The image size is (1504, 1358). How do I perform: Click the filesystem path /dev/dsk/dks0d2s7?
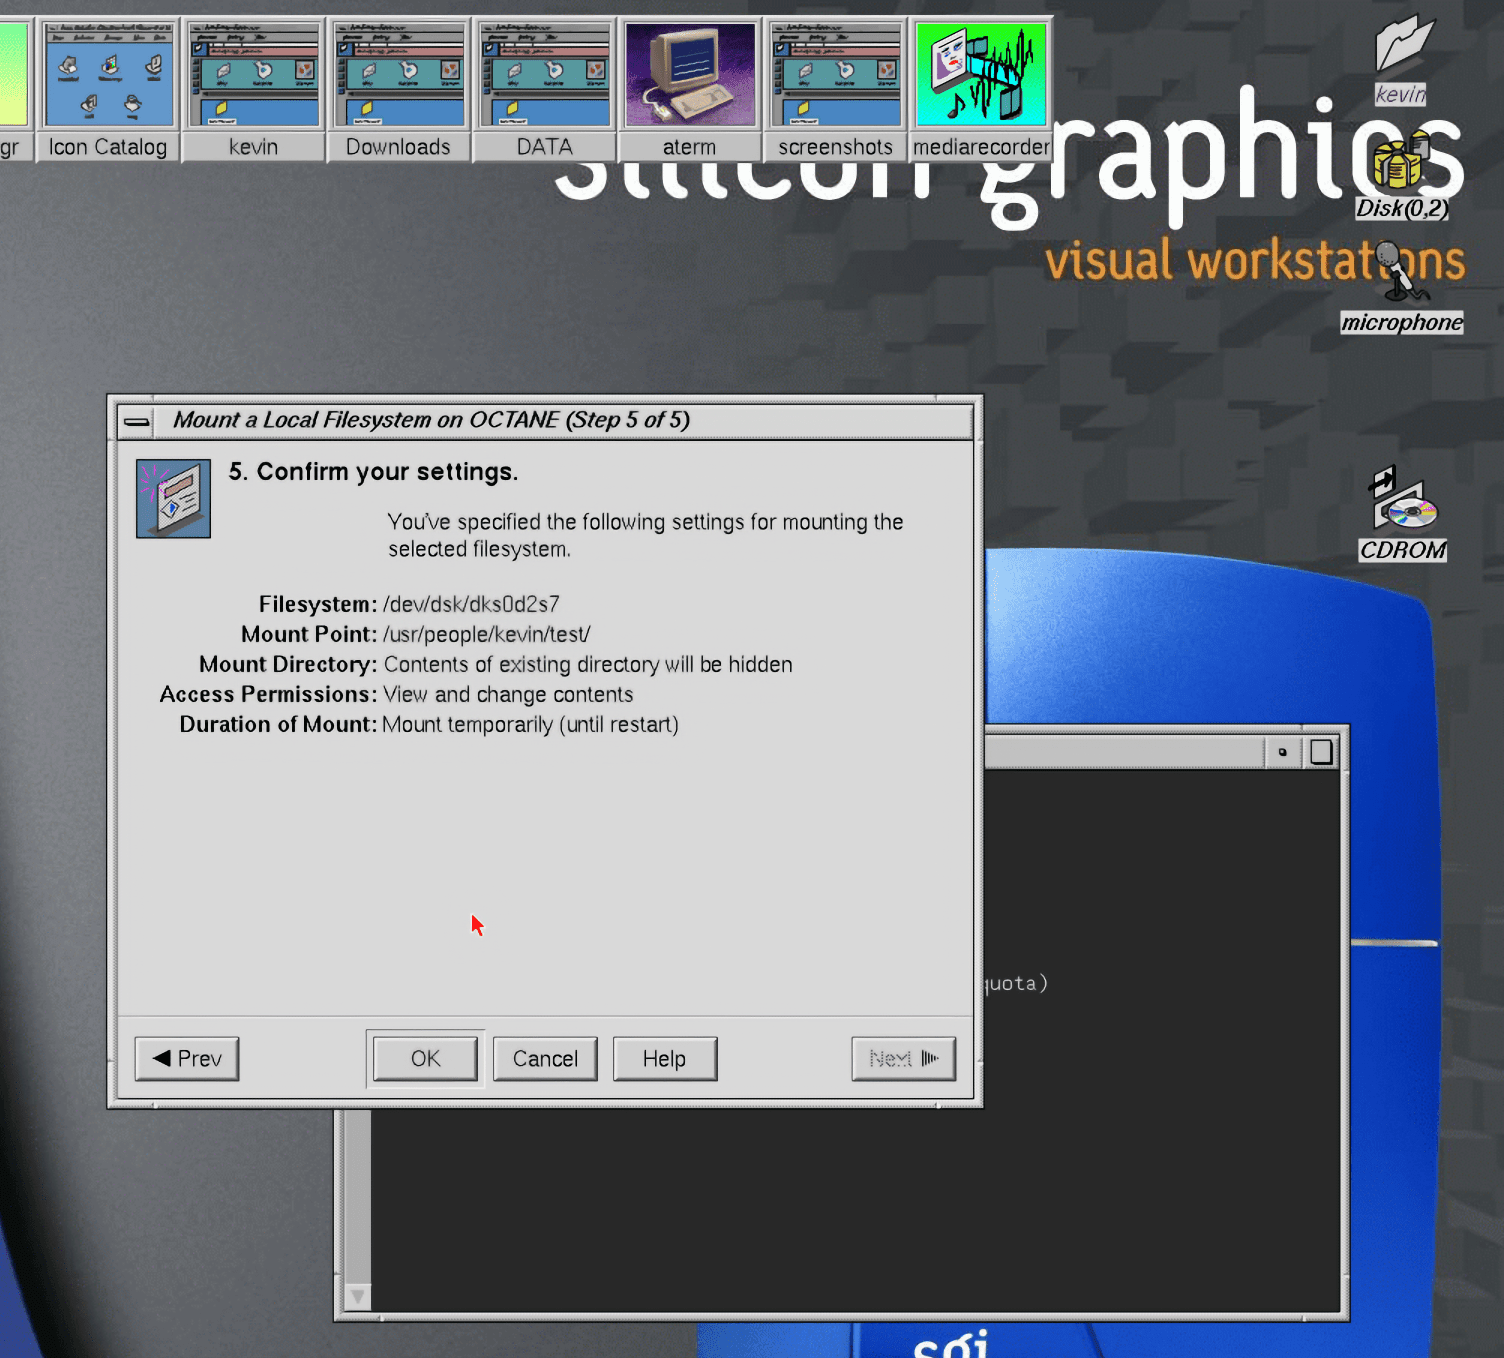471,604
